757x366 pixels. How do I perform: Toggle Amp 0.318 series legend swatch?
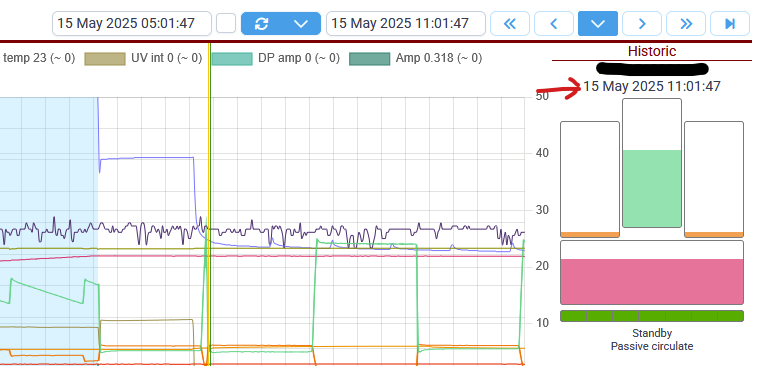coord(369,59)
